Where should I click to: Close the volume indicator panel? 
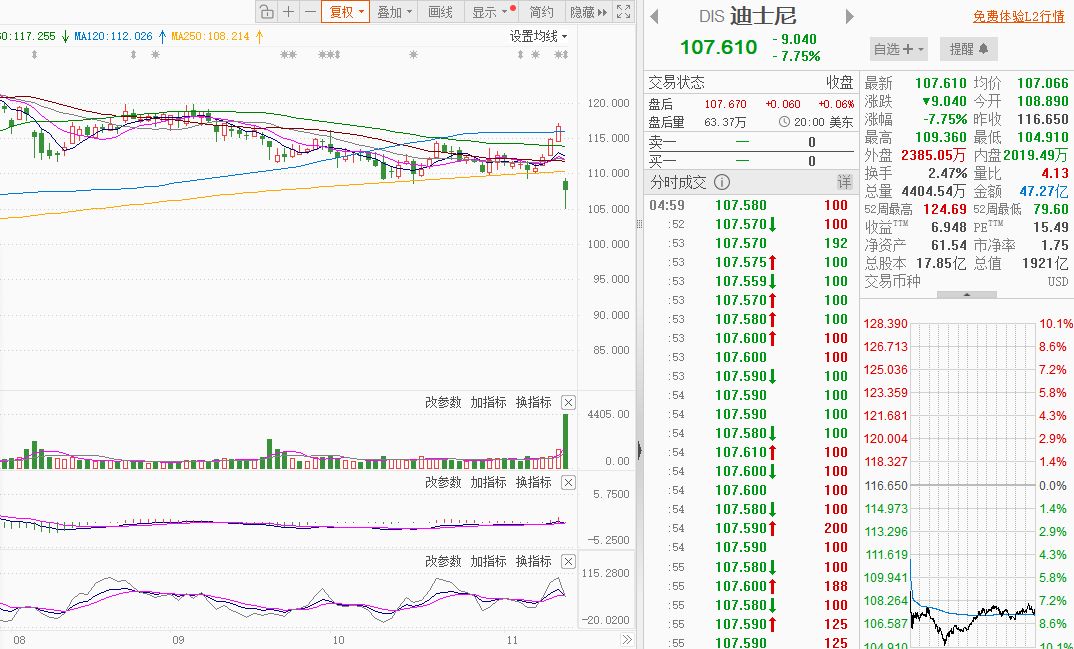coord(569,403)
